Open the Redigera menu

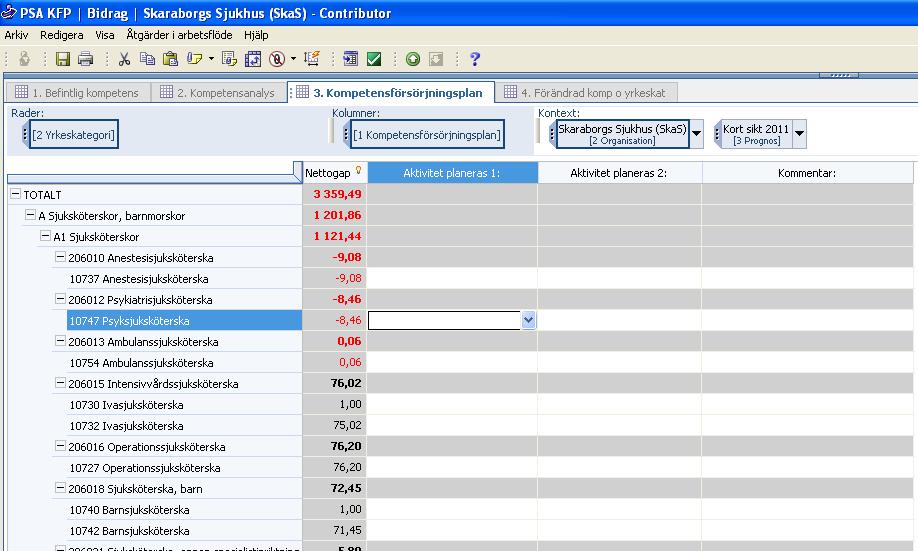pyautogui.click(x=61, y=35)
